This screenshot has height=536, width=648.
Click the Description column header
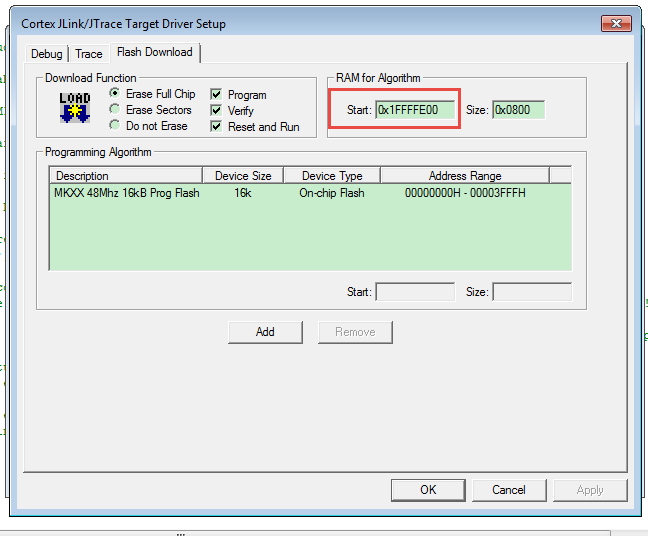tap(126, 176)
